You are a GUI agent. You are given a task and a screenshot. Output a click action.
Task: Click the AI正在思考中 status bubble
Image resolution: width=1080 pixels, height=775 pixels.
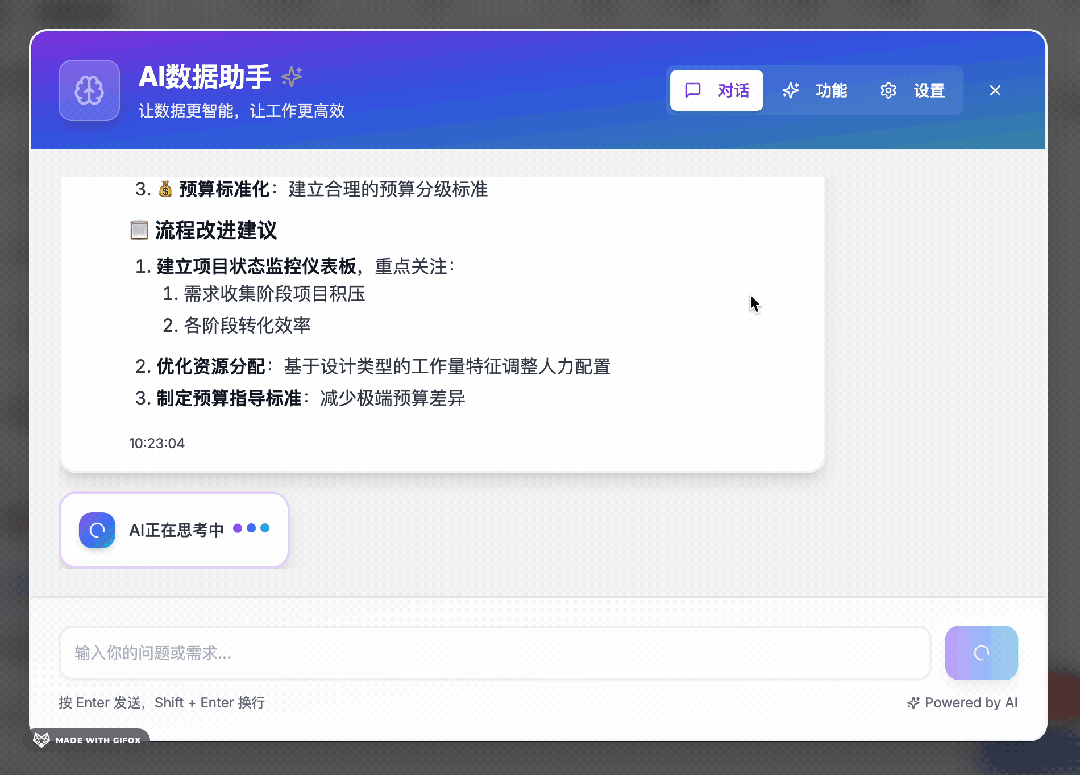tap(174, 529)
